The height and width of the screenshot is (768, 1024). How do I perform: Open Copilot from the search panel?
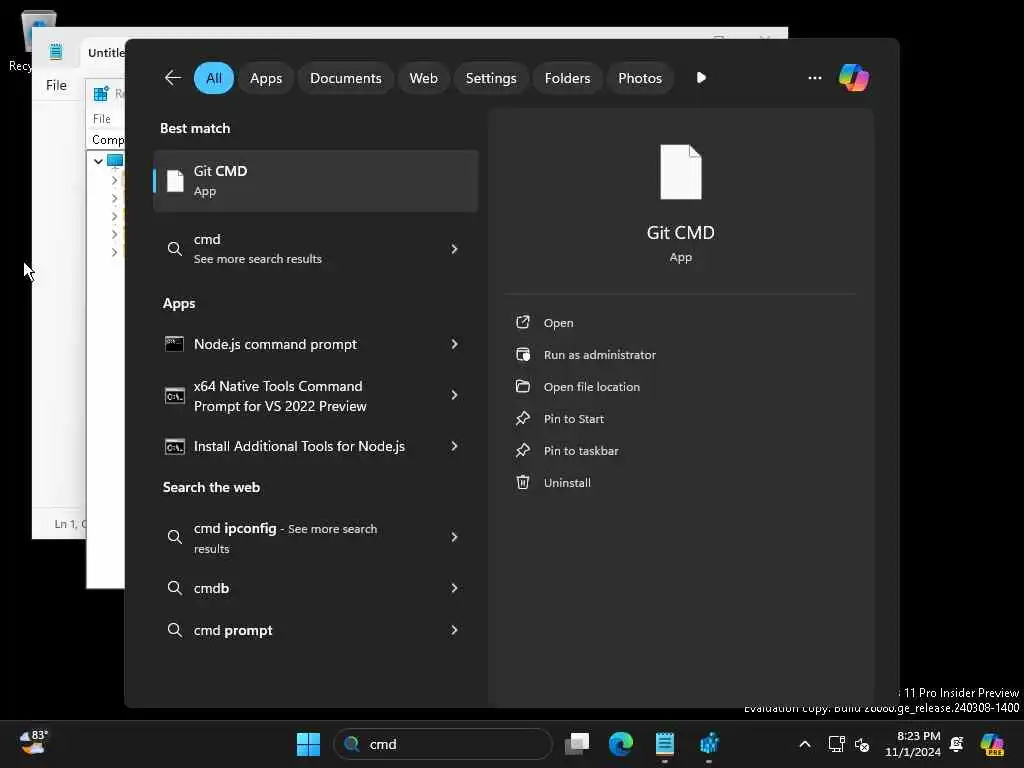tap(854, 78)
